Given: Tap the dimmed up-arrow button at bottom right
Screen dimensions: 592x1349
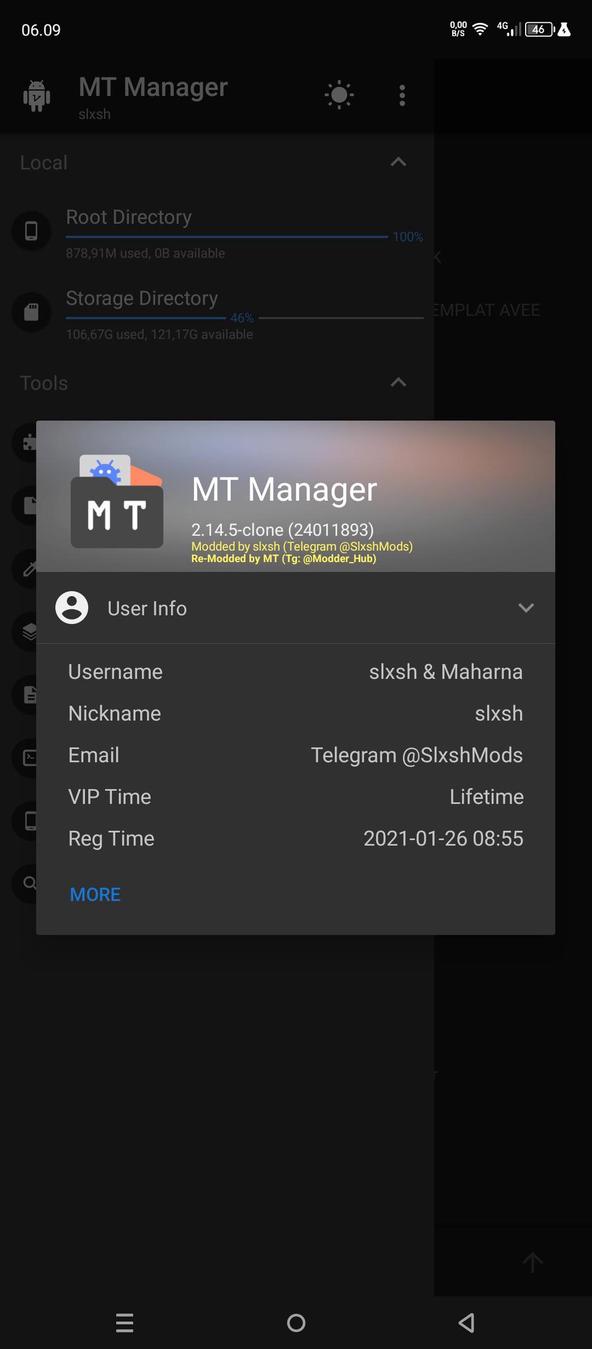Looking at the screenshot, I should [x=532, y=1262].
